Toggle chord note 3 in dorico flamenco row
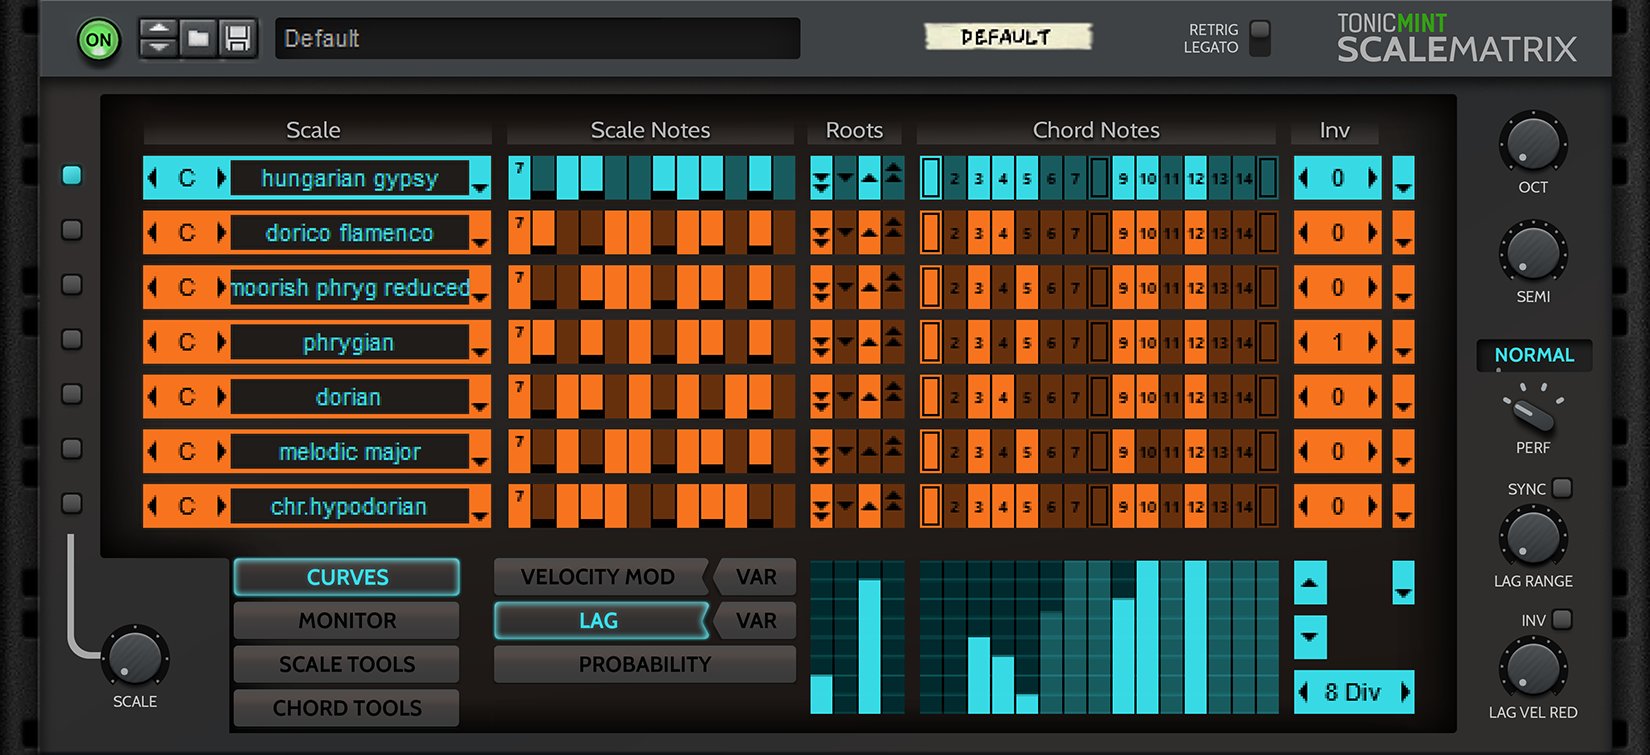 point(979,233)
